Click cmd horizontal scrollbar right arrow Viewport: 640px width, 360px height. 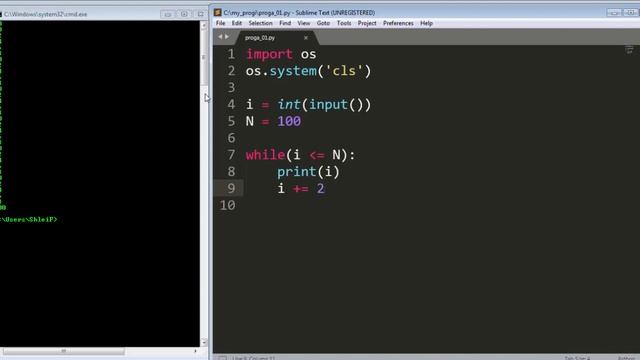[x=195, y=351]
